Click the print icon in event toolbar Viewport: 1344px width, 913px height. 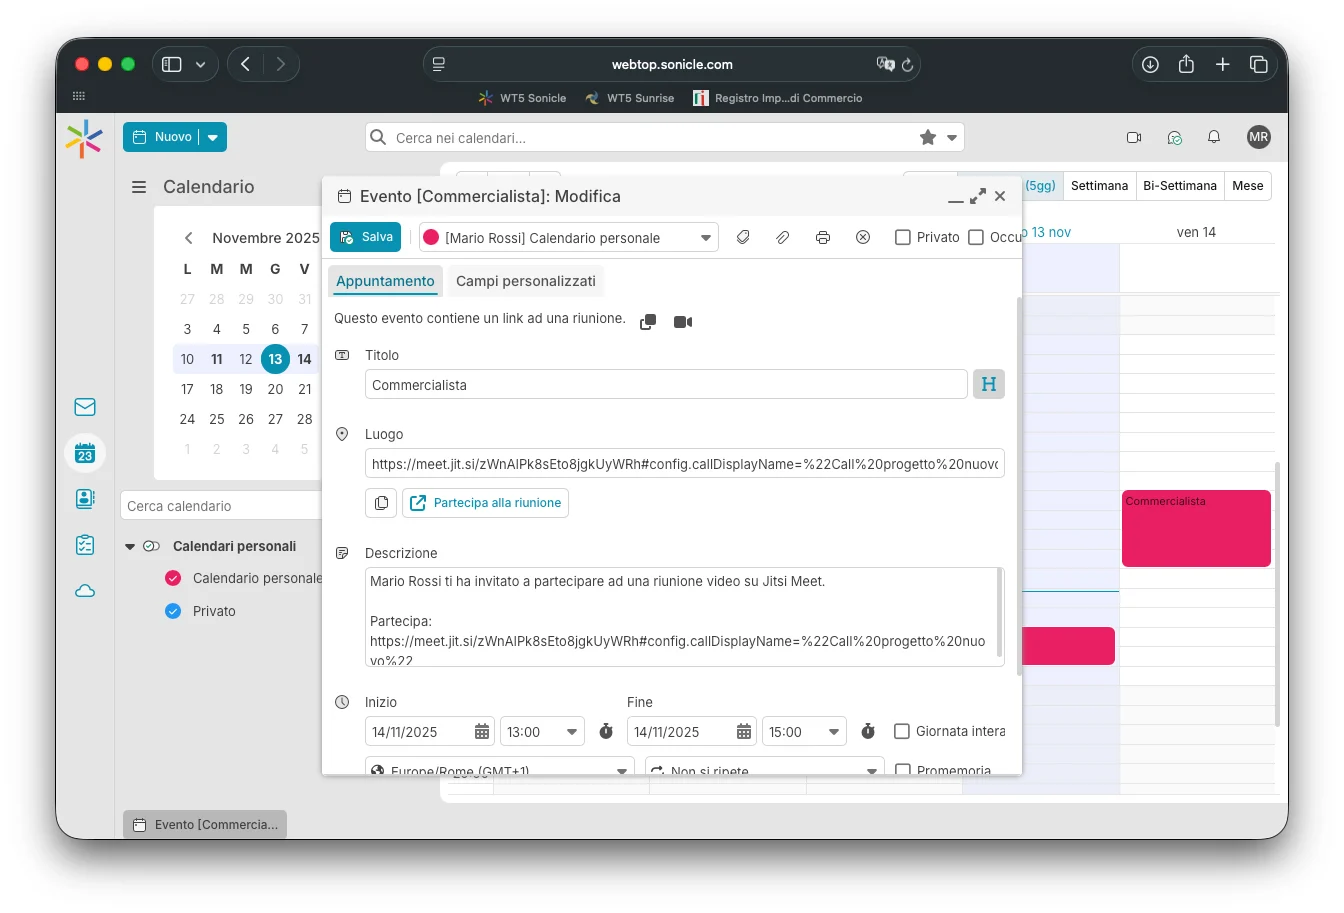click(822, 237)
